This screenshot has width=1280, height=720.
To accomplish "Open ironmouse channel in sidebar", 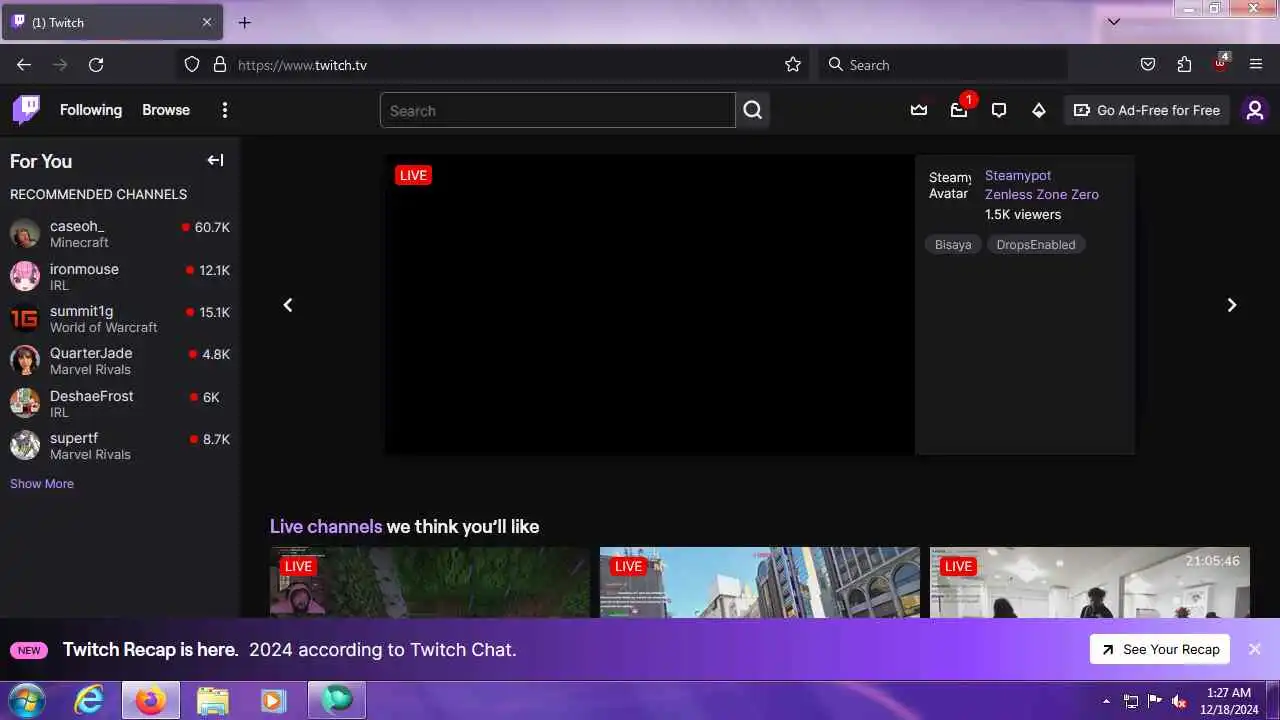I will pyautogui.click(x=120, y=277).
